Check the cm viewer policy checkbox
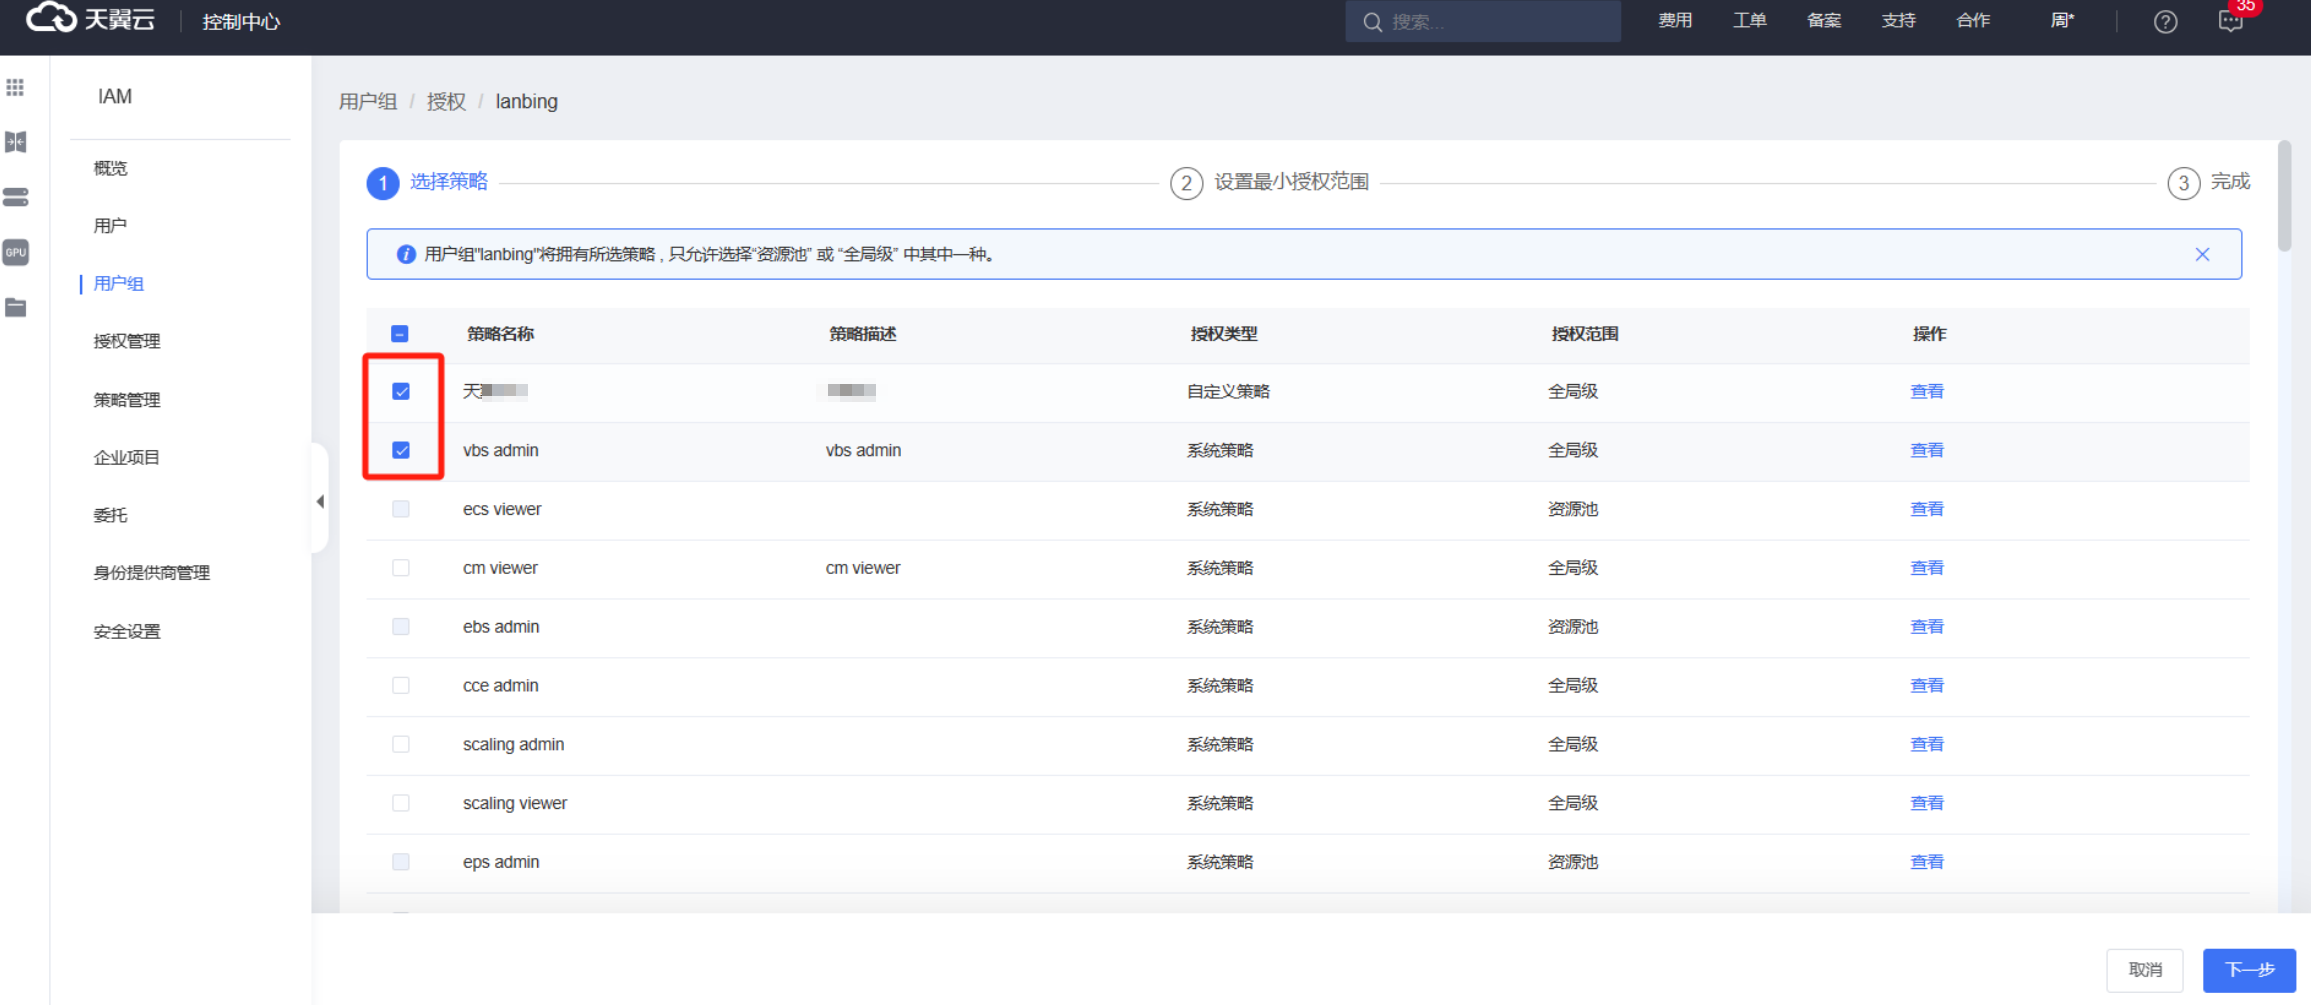2311x1005 pixels. [401, 568]
